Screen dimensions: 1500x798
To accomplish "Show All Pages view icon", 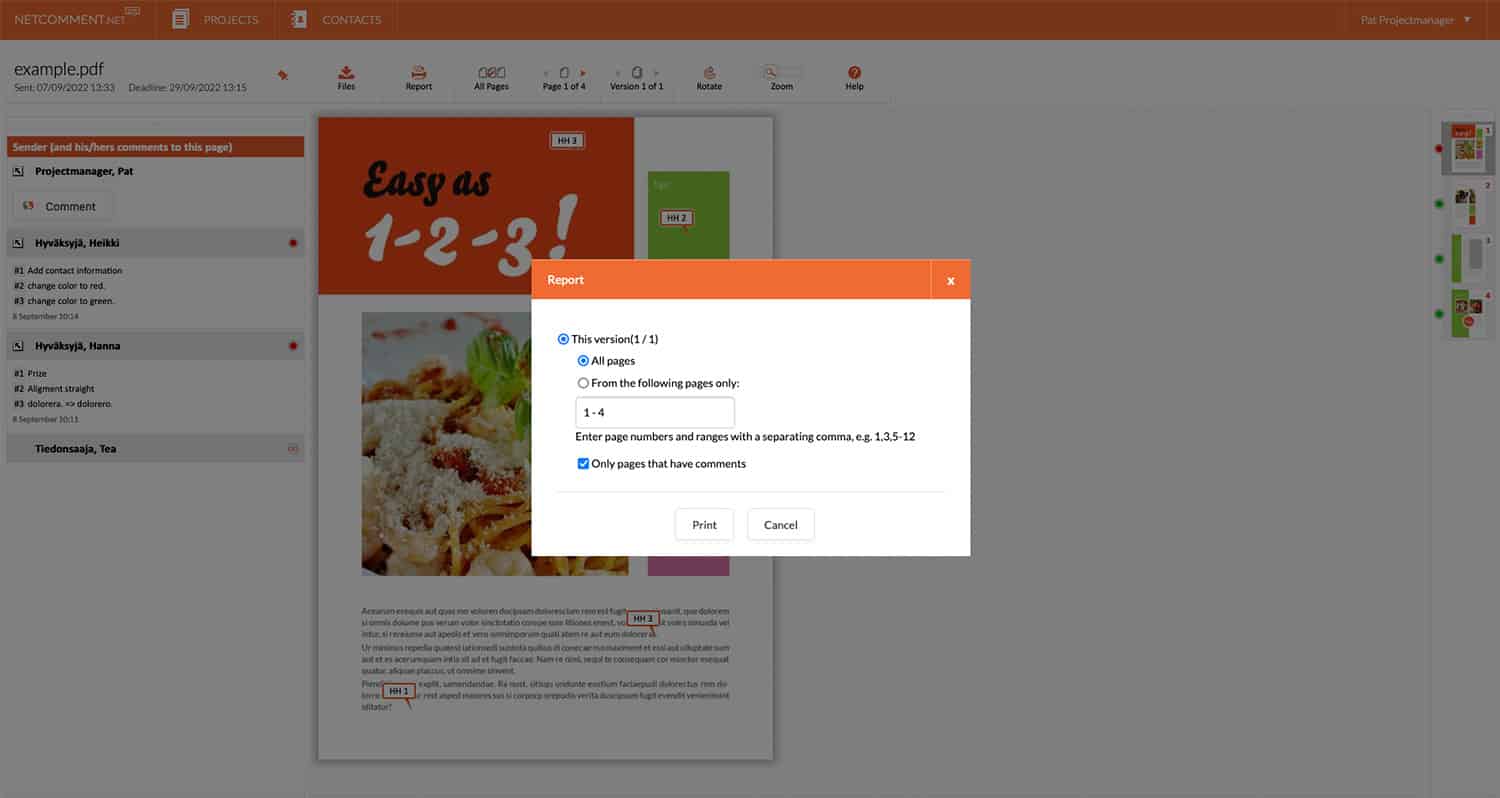I will point(491,73).
